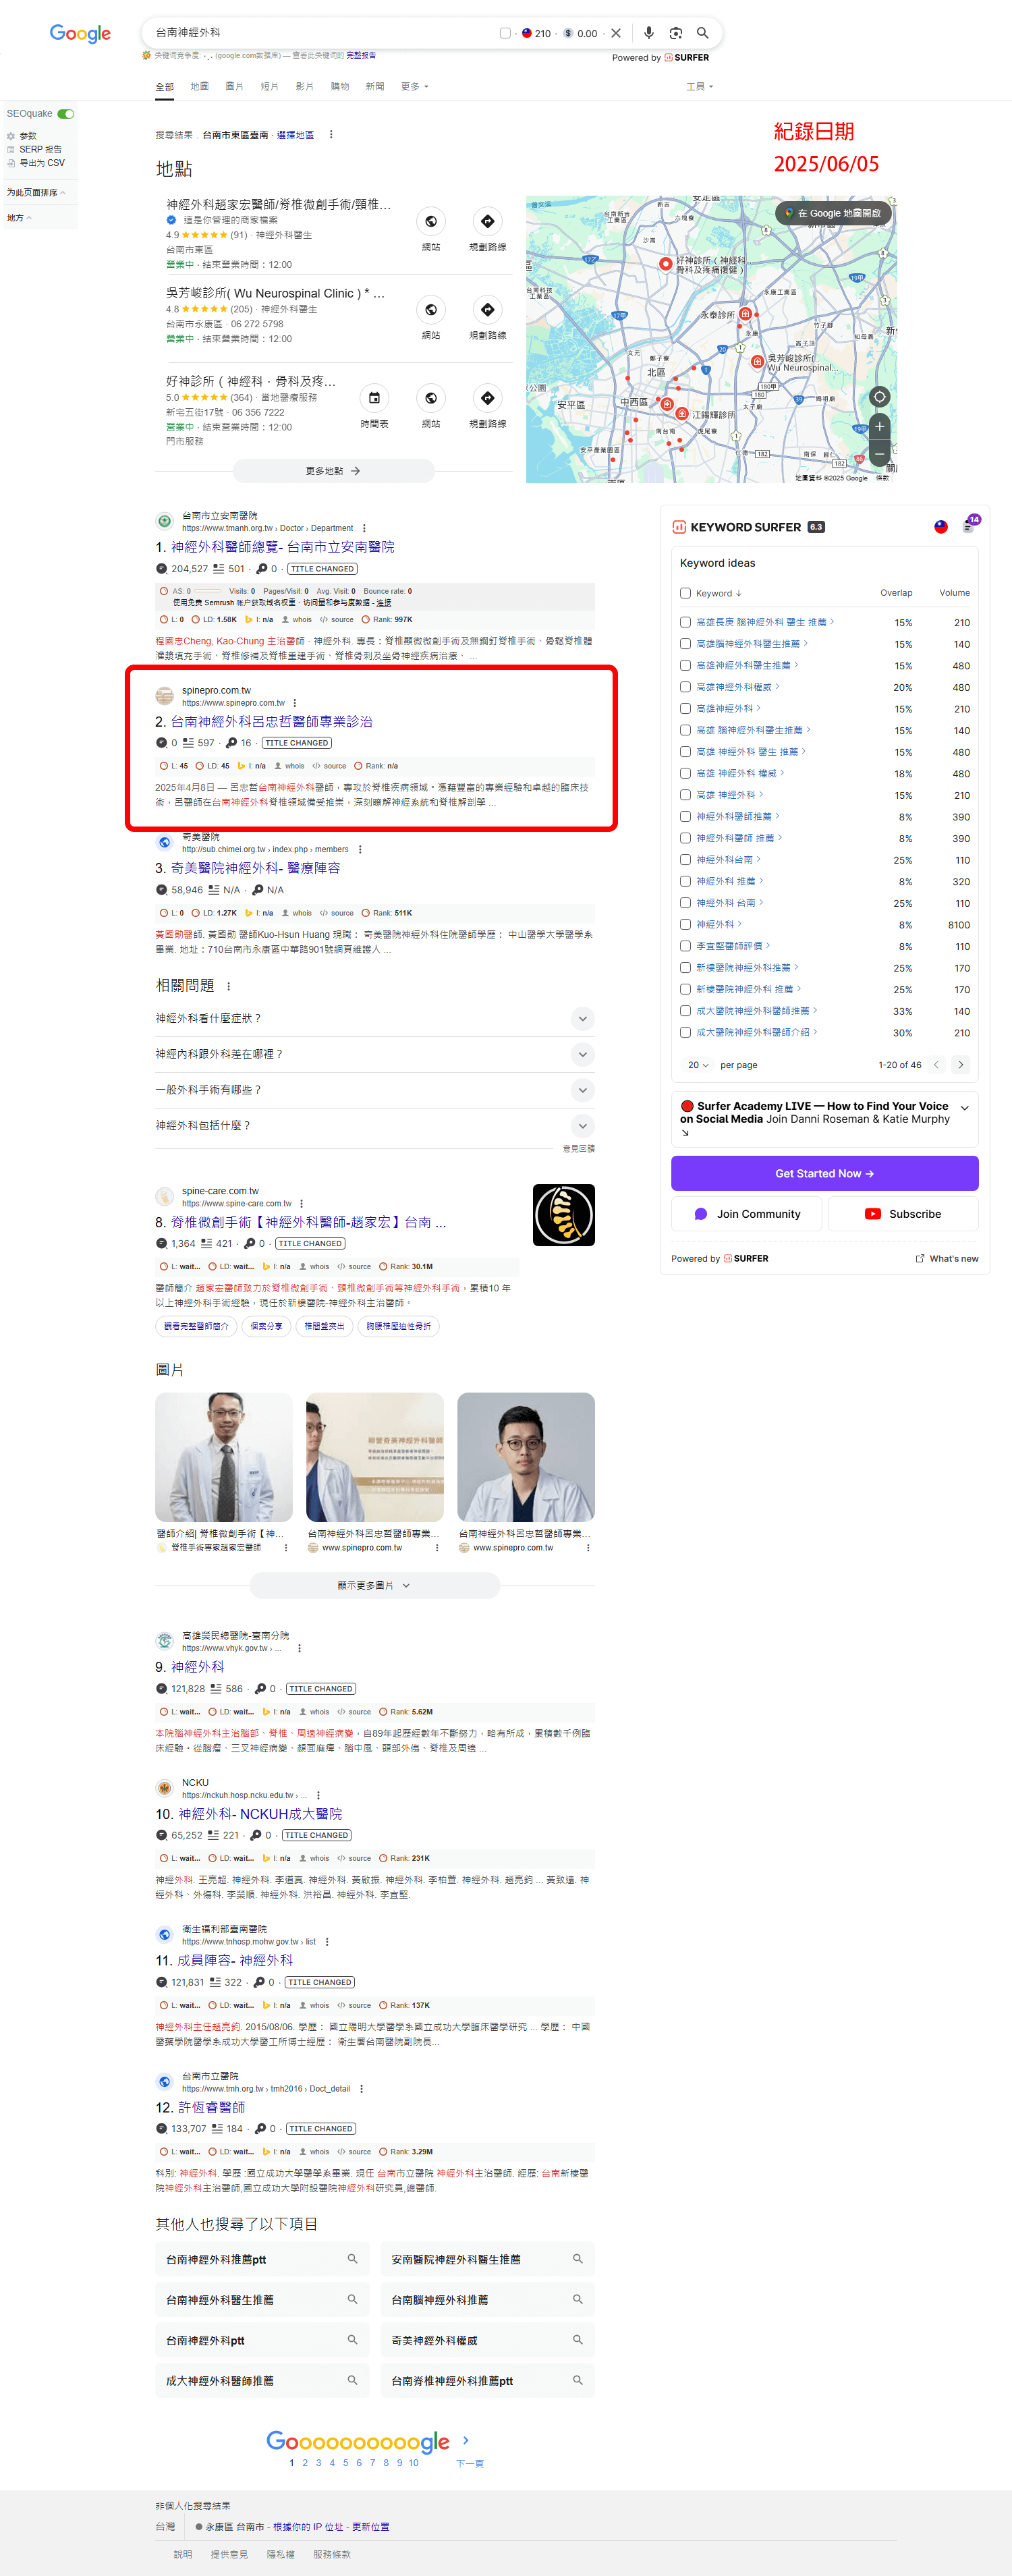Check keyword 神經外科台南
Image resolution: width=1012 pixels, height=2576 pixels.
click(685, 860)
